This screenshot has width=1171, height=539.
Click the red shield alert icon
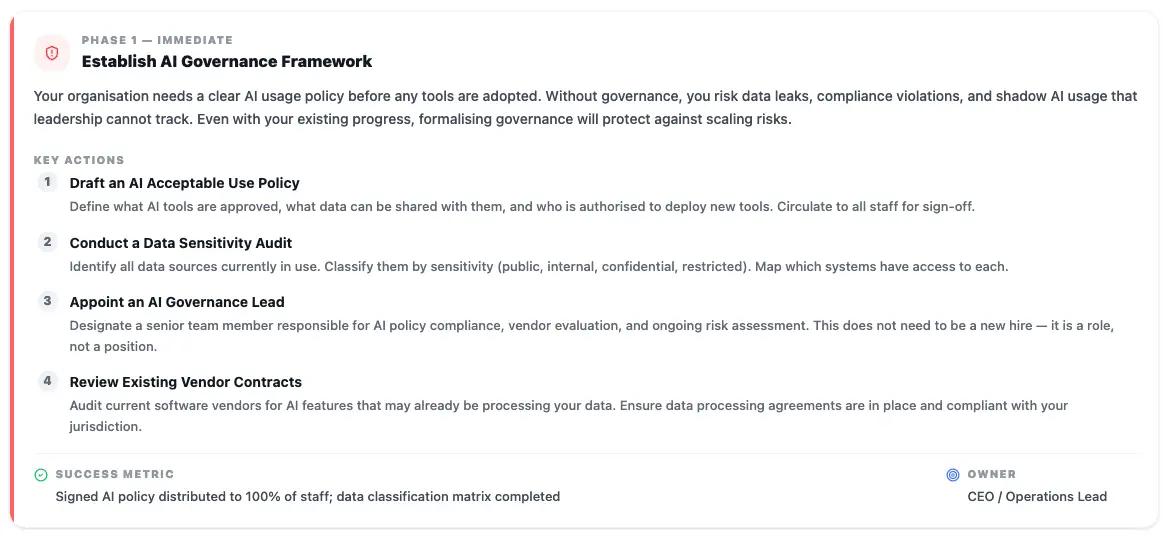coord(52,53)
